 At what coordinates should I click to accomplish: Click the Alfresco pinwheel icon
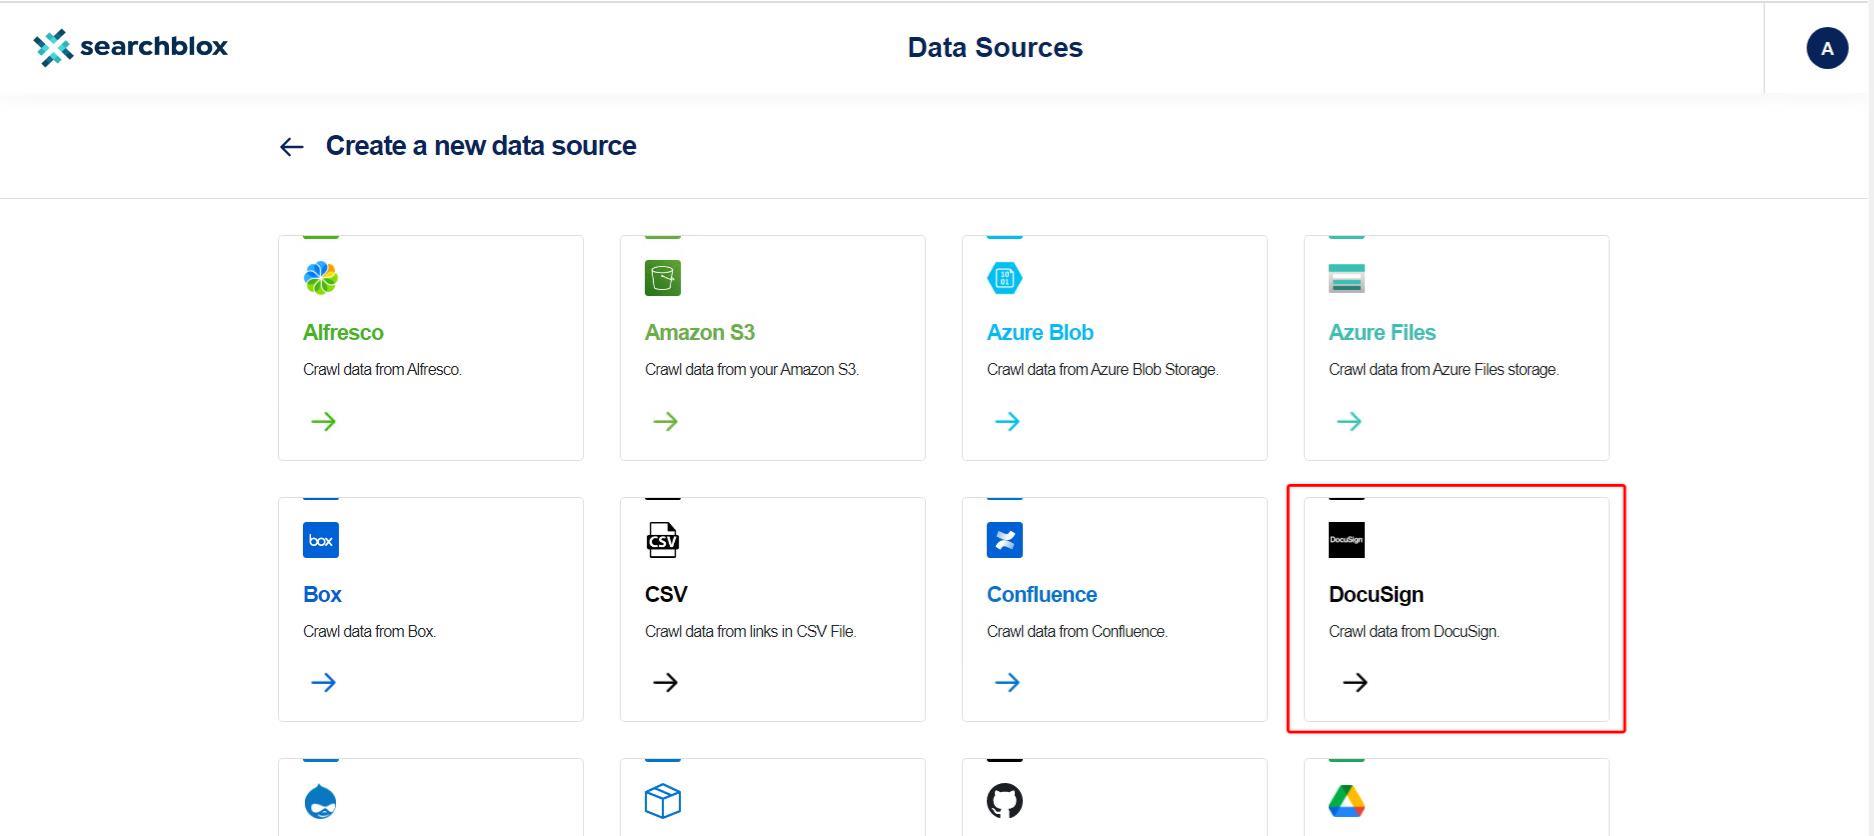coord(321,278)
